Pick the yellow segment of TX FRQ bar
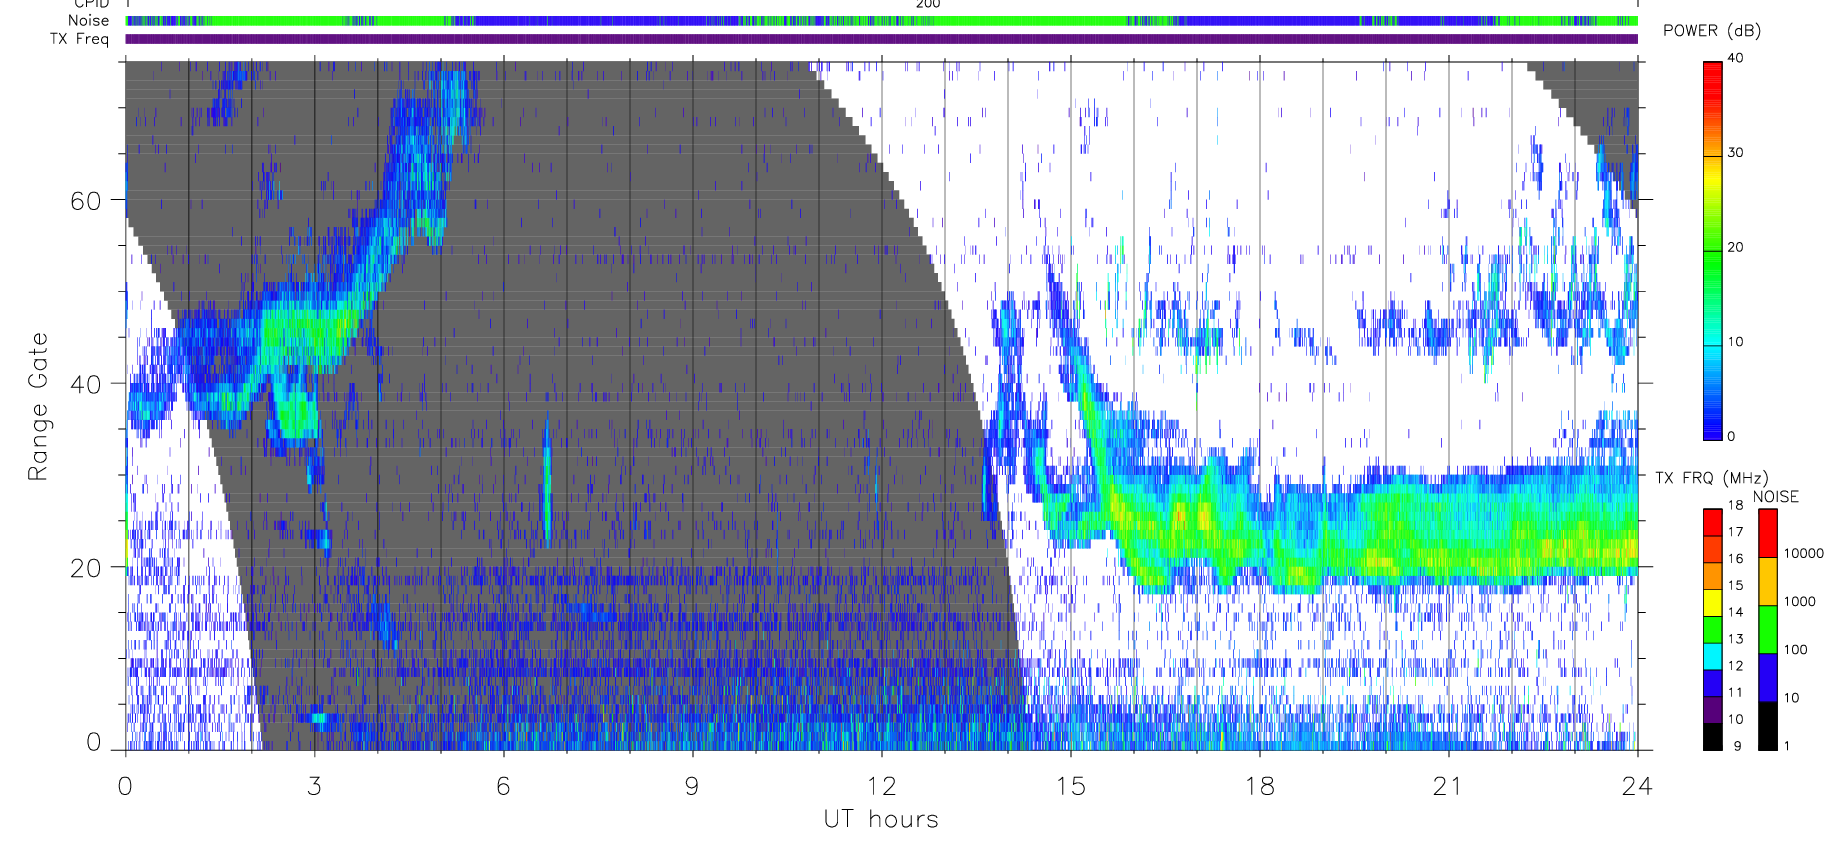Image resolution: width=1843 pixels, height=850 pixels. [x=1713, y=603]
